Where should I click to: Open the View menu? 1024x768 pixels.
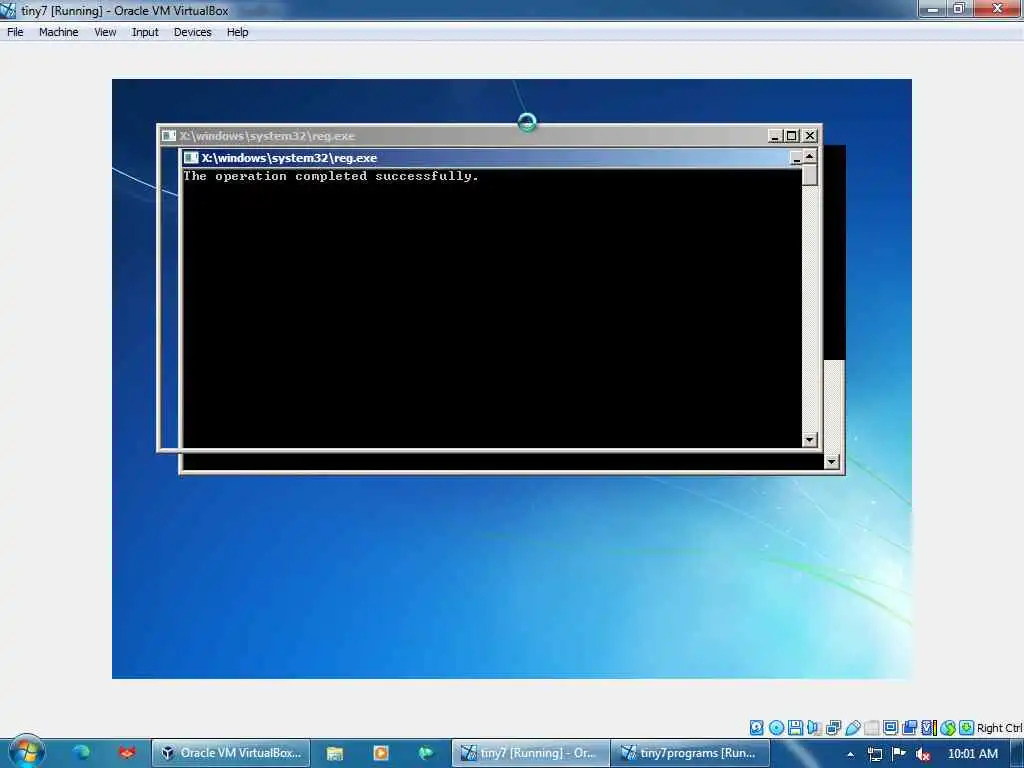click(105, 32)
